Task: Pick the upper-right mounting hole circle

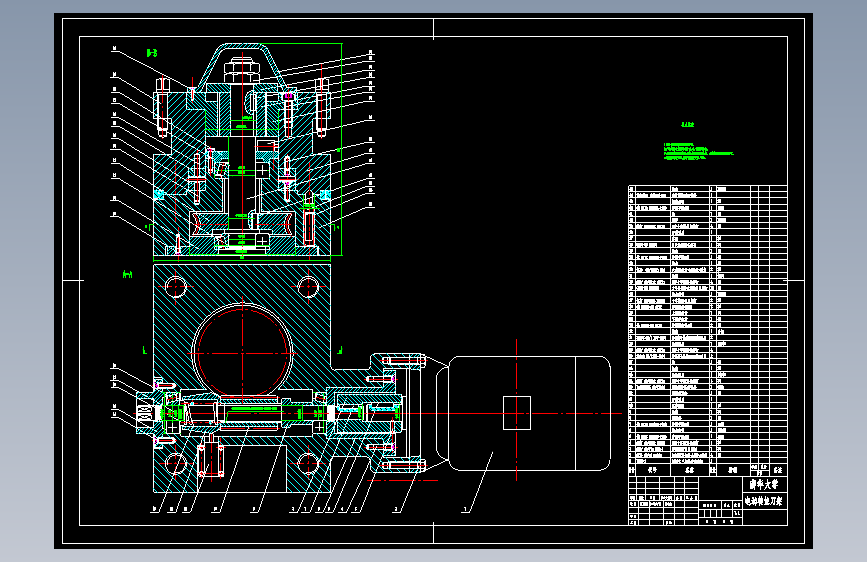Action: (308, 287)
